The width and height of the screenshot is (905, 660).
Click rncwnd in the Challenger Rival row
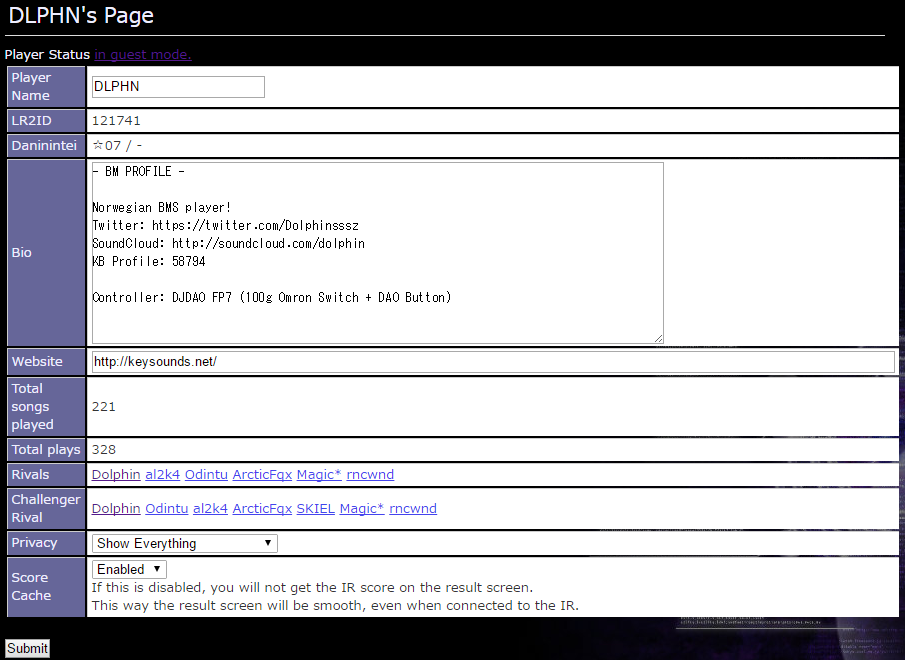(413, 509)
